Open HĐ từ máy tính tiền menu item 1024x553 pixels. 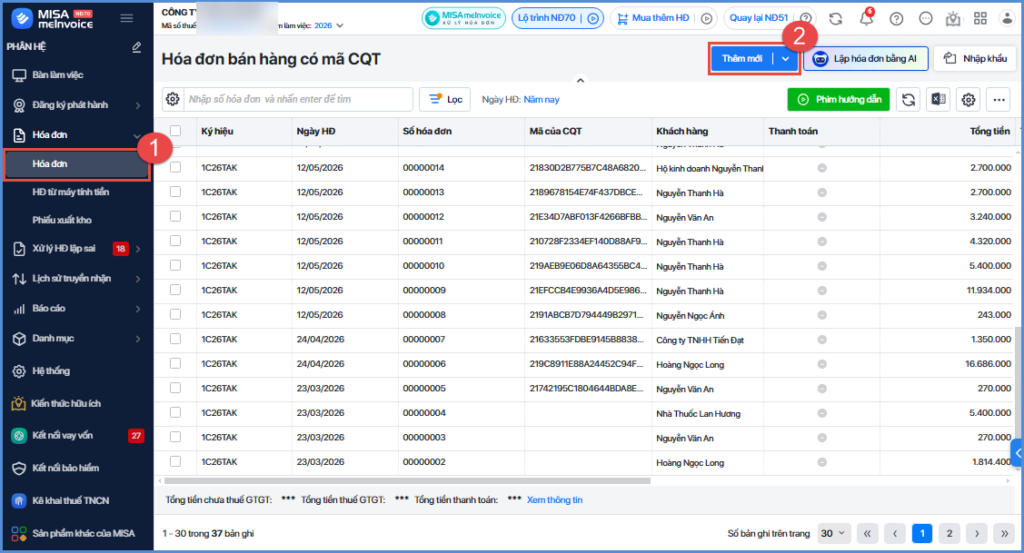pyautogui.click(x=77, y=192)
